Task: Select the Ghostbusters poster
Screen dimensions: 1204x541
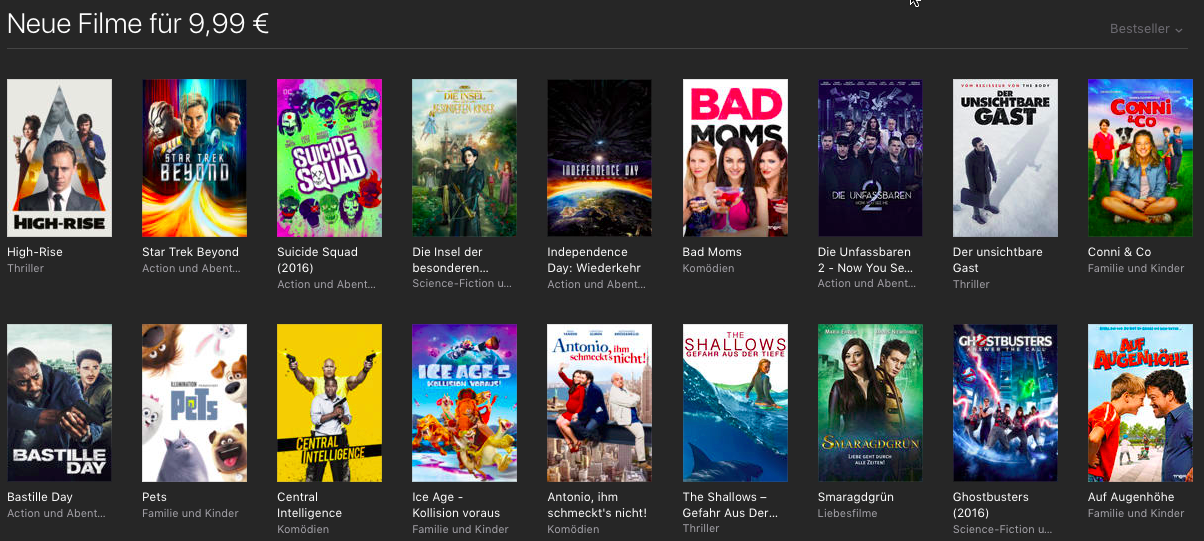Action: (x=1005, y=403)
